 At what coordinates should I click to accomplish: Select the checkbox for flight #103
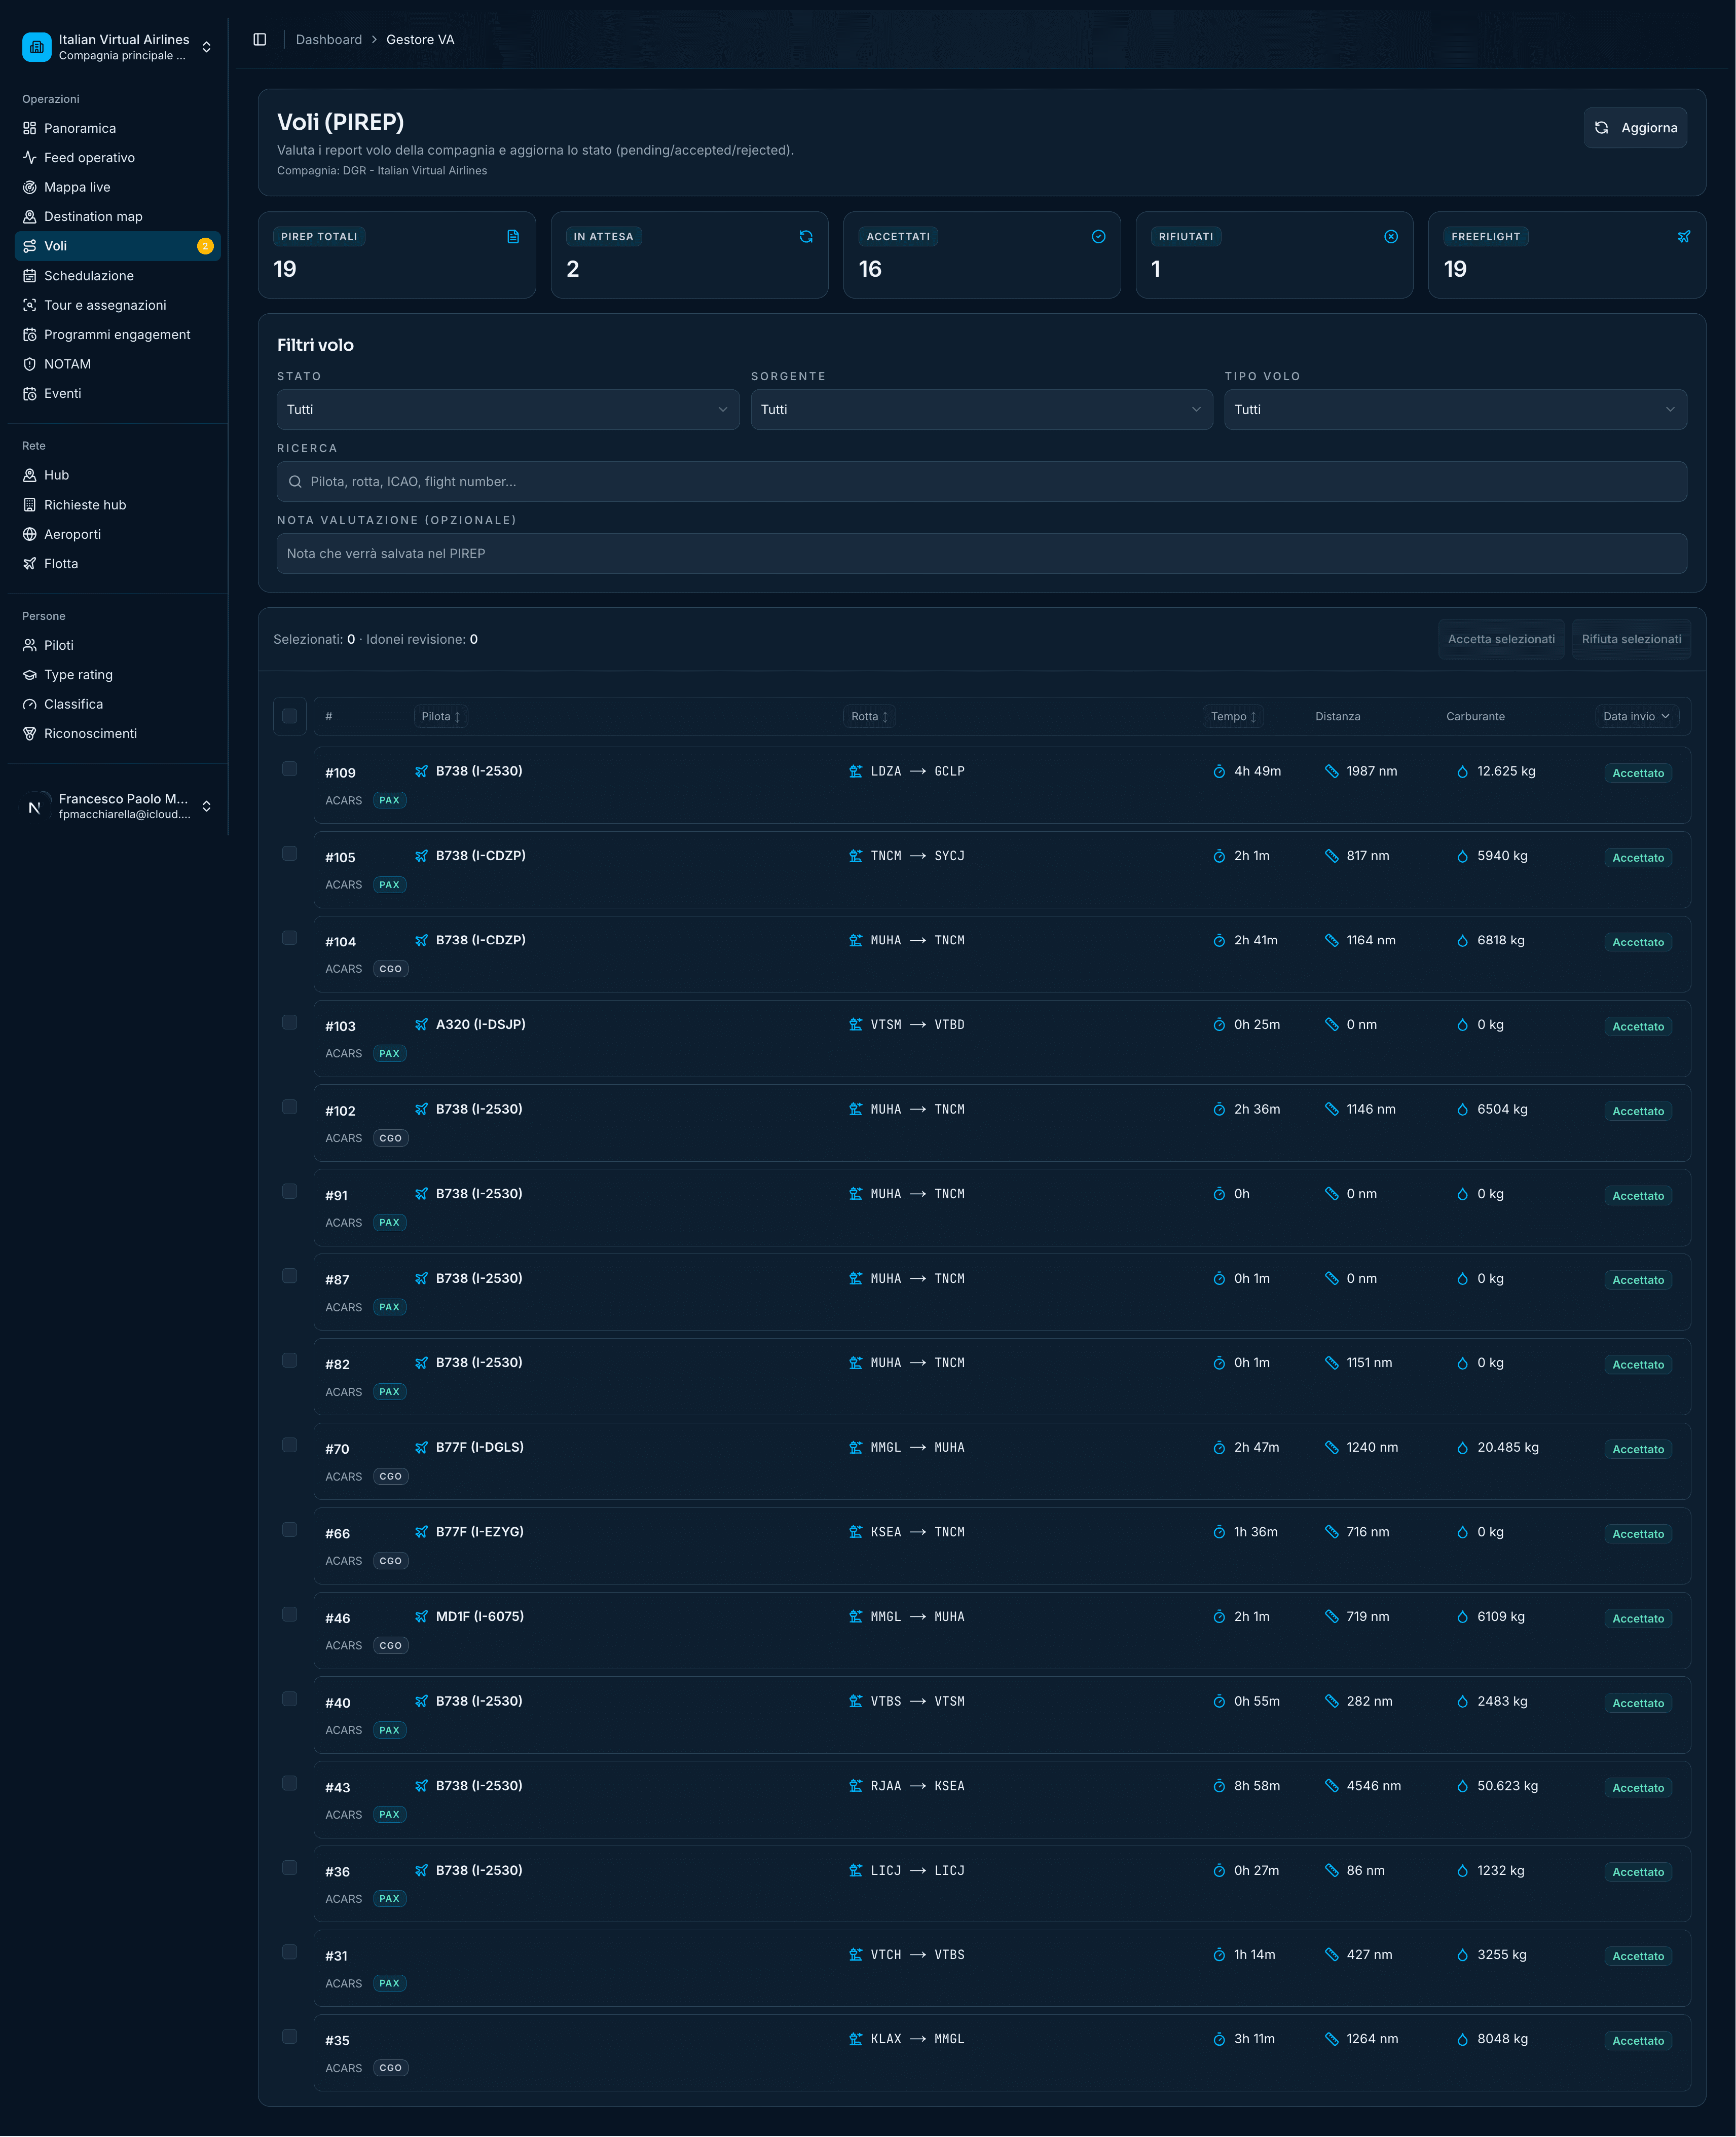click(x=290, y=1022)
